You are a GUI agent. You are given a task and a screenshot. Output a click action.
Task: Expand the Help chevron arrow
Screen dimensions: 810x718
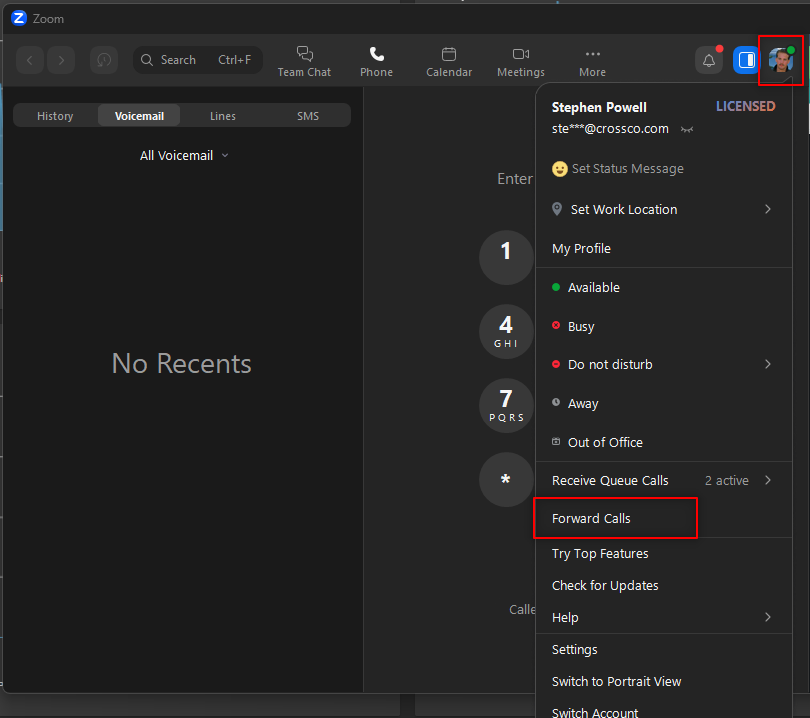(768, 617)
